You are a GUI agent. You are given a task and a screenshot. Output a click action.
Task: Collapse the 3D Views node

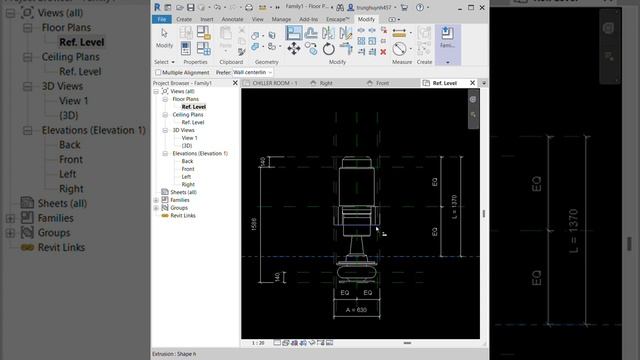click(x=165, y=130)
